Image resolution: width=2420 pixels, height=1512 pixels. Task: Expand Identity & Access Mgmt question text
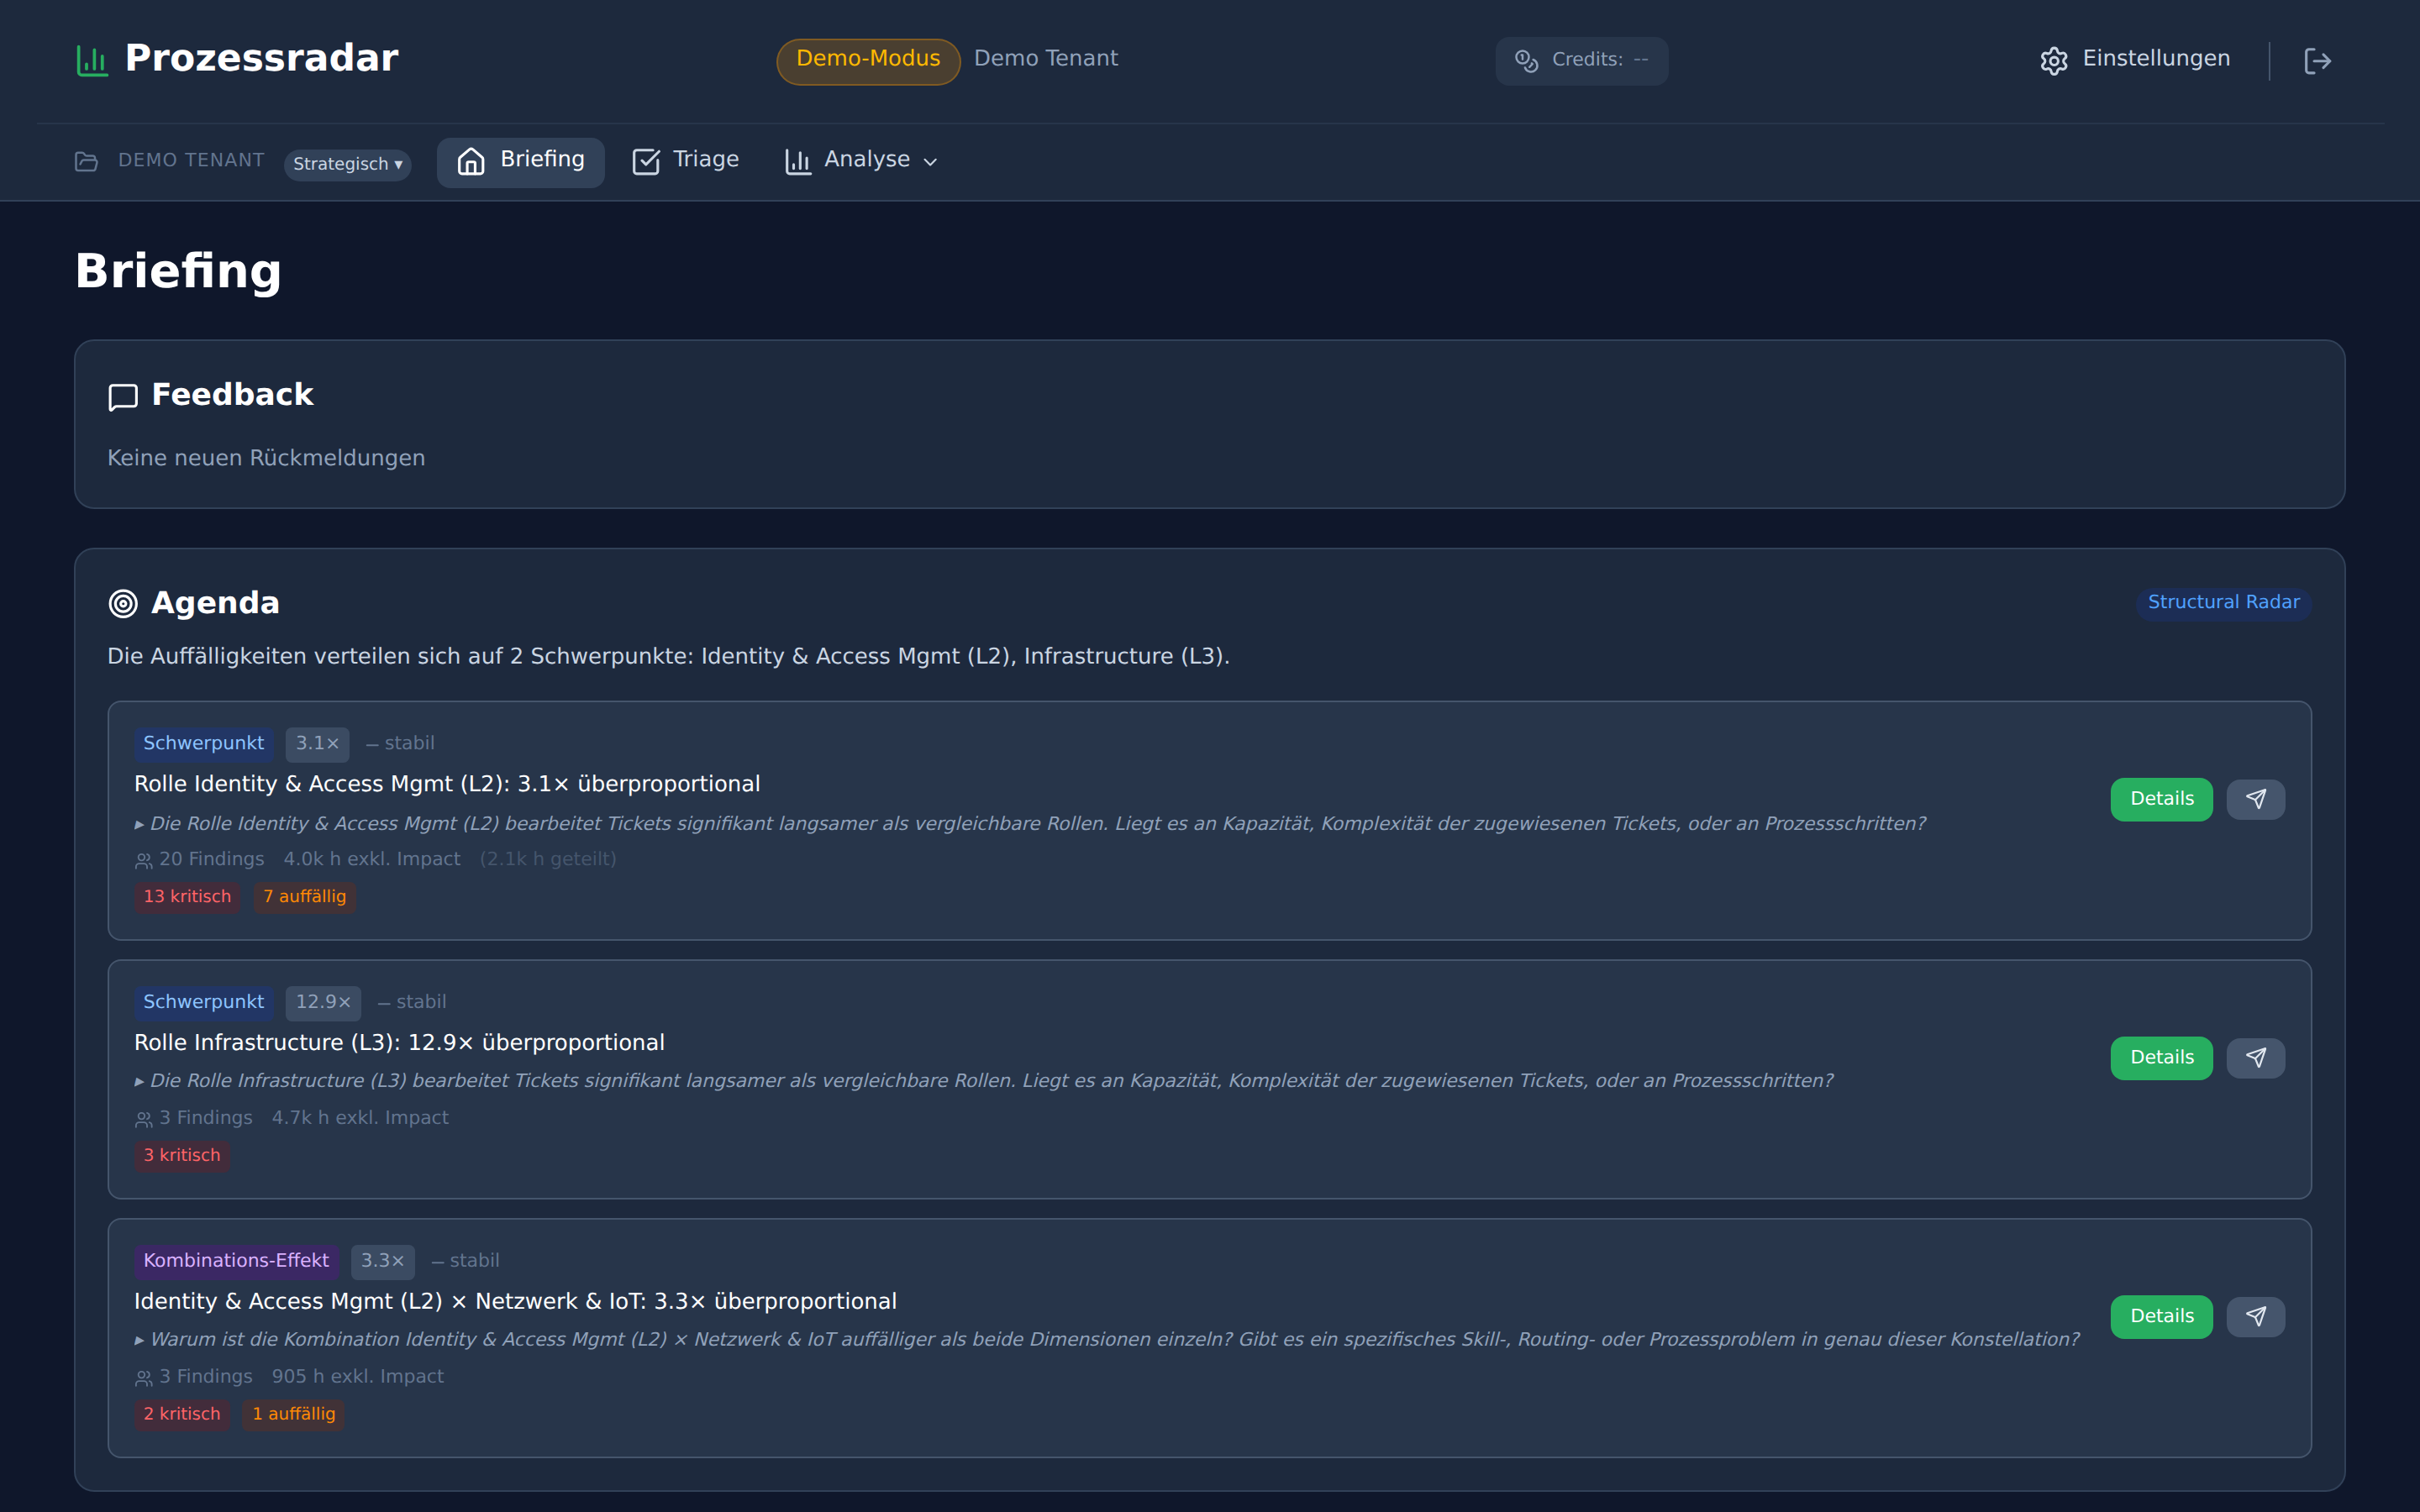click(140, 825)
